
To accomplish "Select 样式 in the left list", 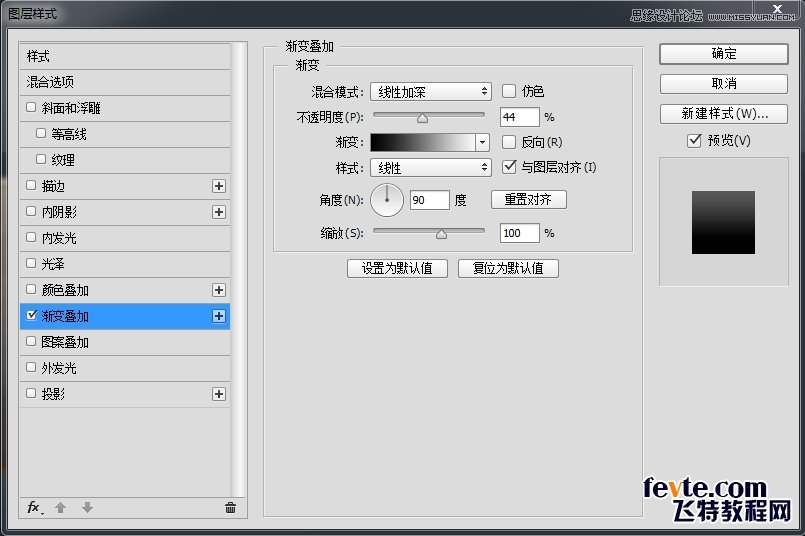I will [x=125, y=56].
